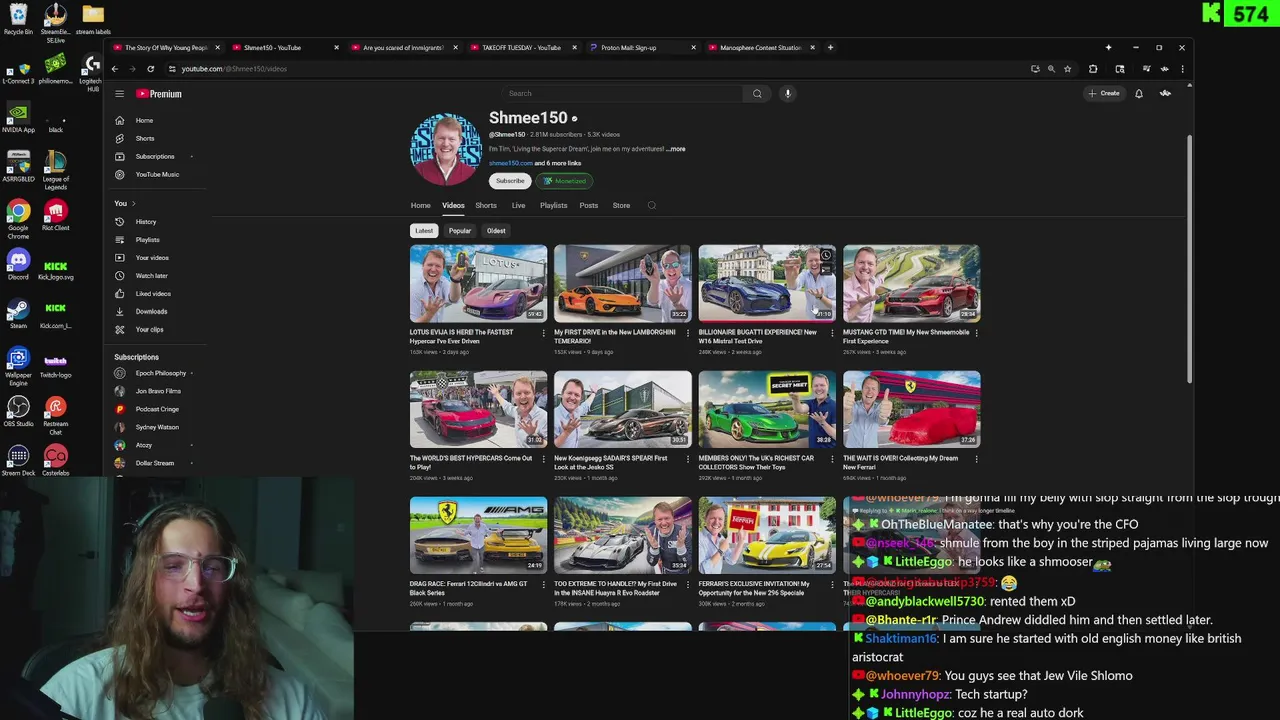Switch to the channel Playlists tab
Viewport: 1280px width, 720px height.
click(x=553, y=205)
